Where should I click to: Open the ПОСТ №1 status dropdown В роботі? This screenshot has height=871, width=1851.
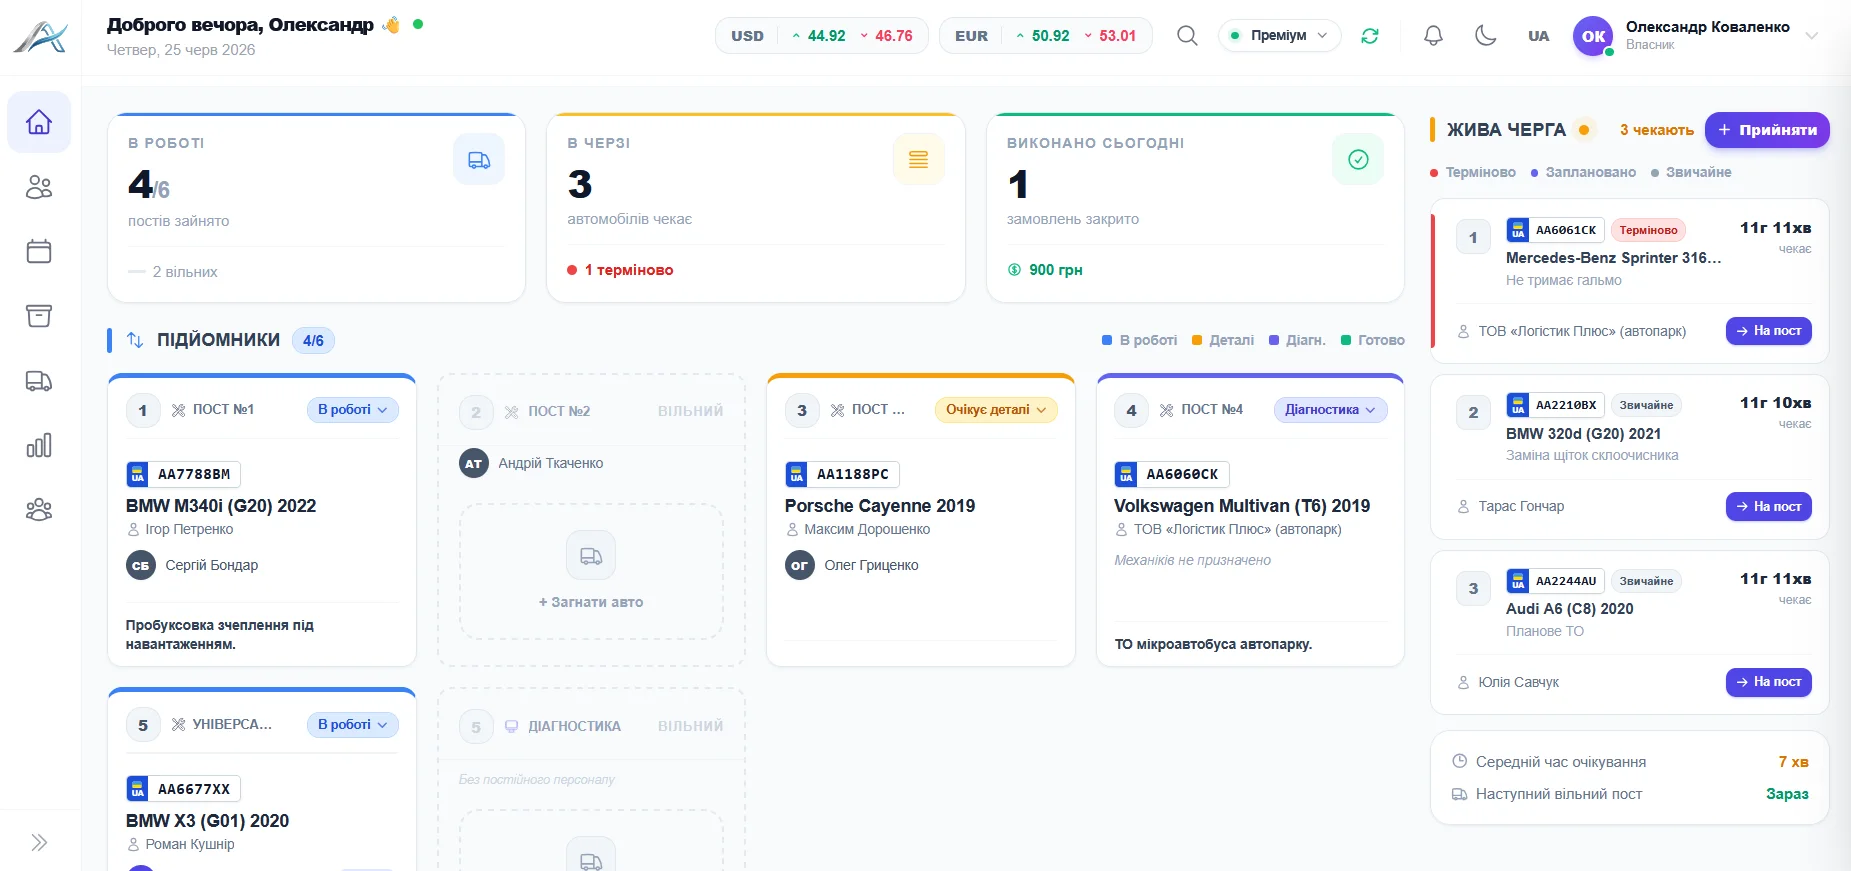tap(352, 410)
